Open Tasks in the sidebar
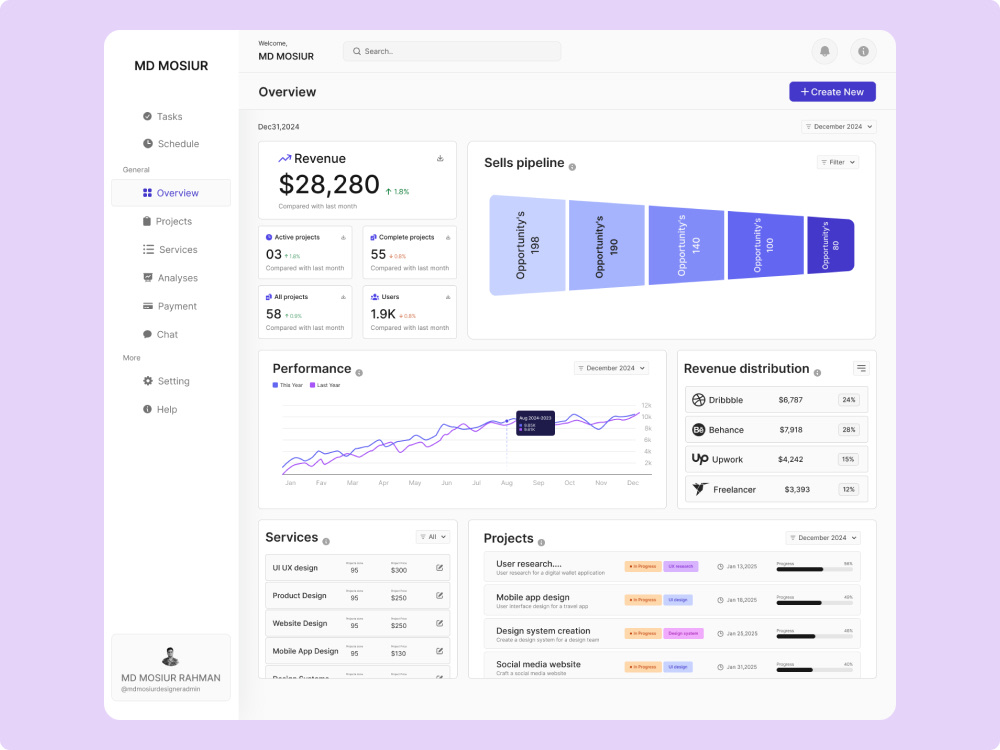 163,117
